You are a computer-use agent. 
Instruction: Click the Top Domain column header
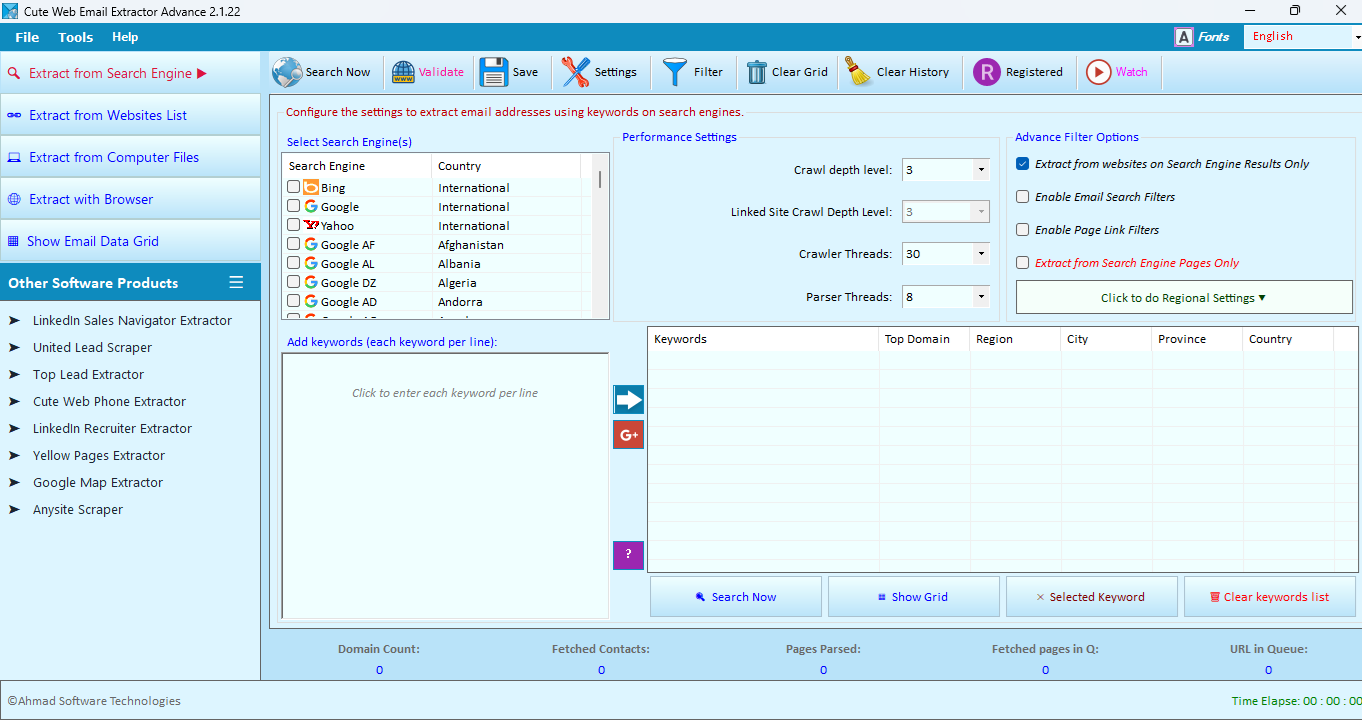pyautogui.click(x=924, y=339)
